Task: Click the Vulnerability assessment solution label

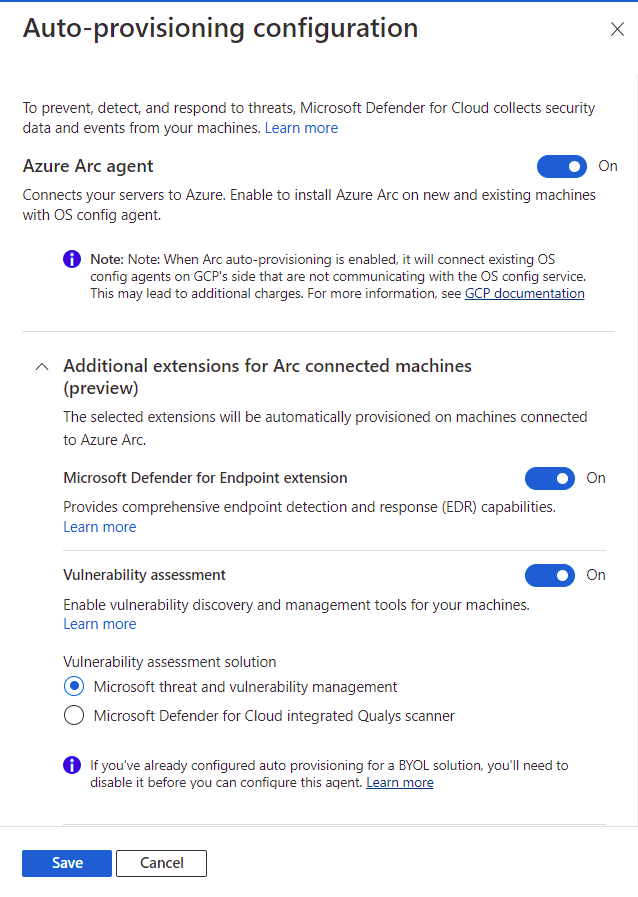Action: [169, 661]
